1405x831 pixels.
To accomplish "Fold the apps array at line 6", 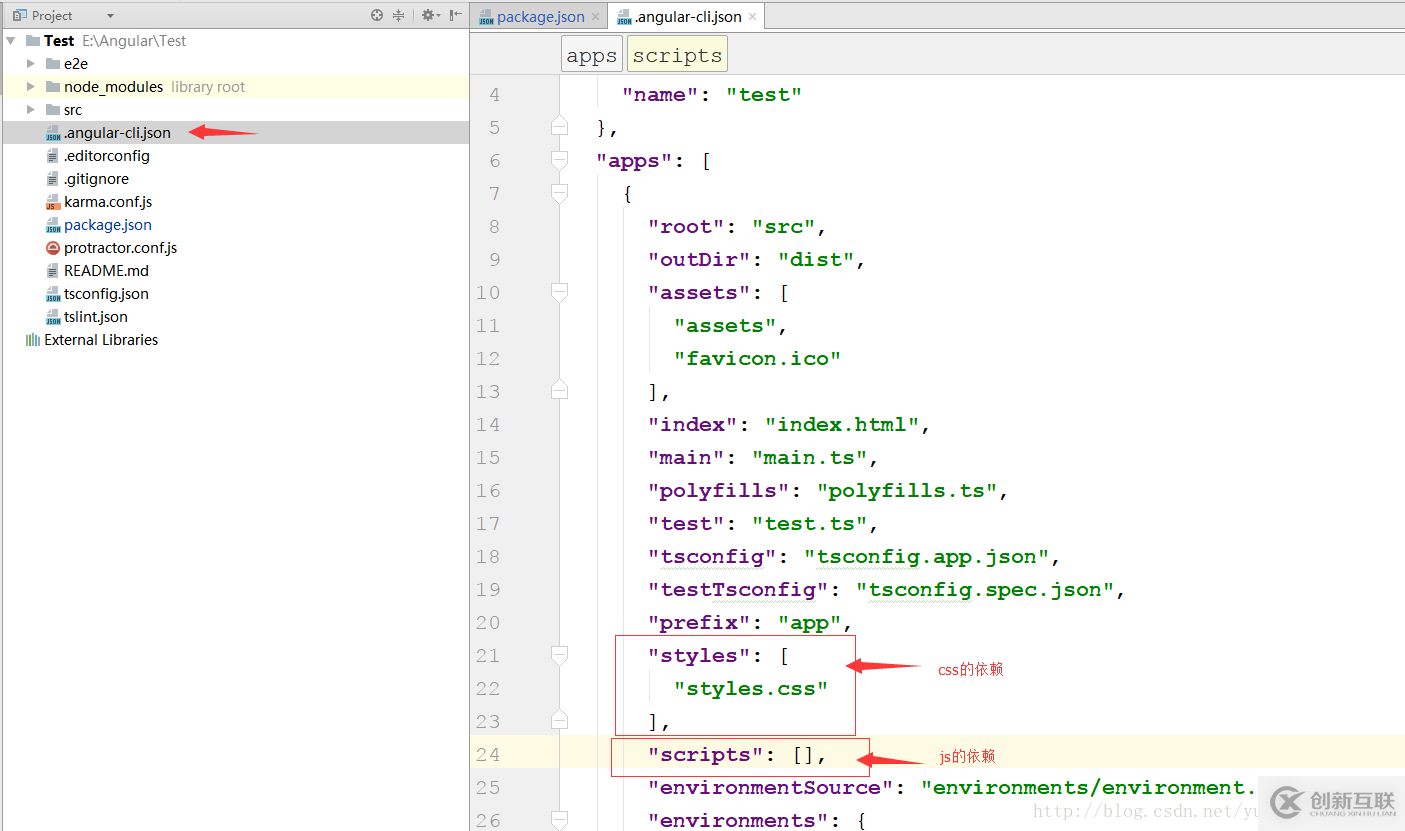I will (x=560, y=160).
